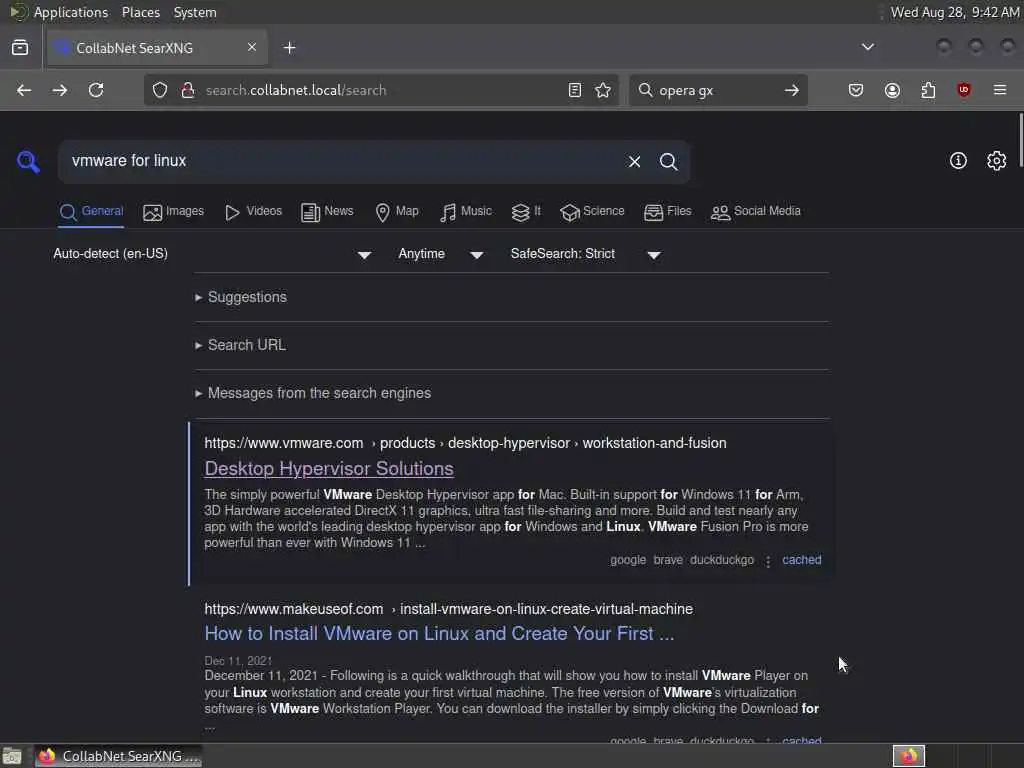Click Firefox workspace switcher in bottom panel

(908, 756)
